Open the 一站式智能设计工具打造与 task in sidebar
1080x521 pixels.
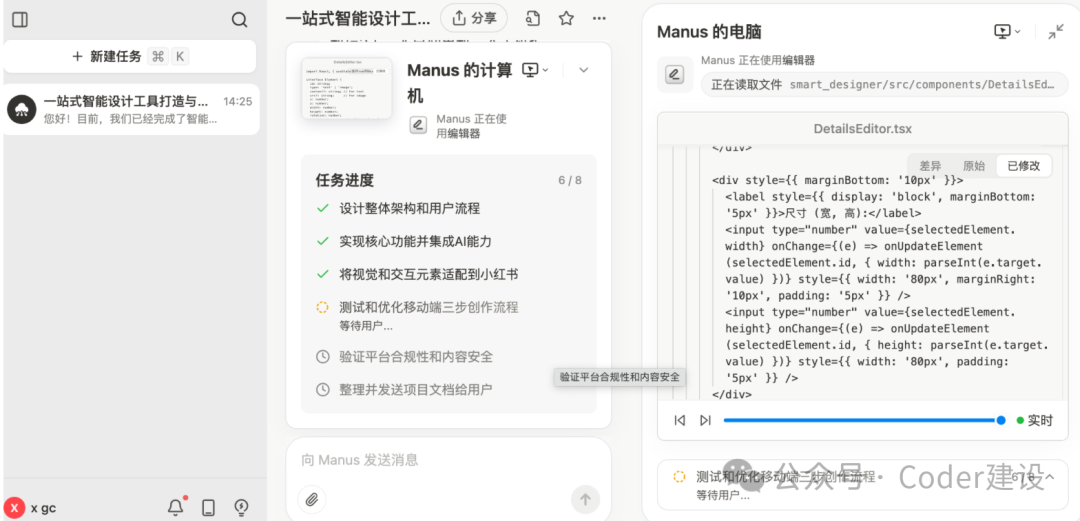click(130, 110)
